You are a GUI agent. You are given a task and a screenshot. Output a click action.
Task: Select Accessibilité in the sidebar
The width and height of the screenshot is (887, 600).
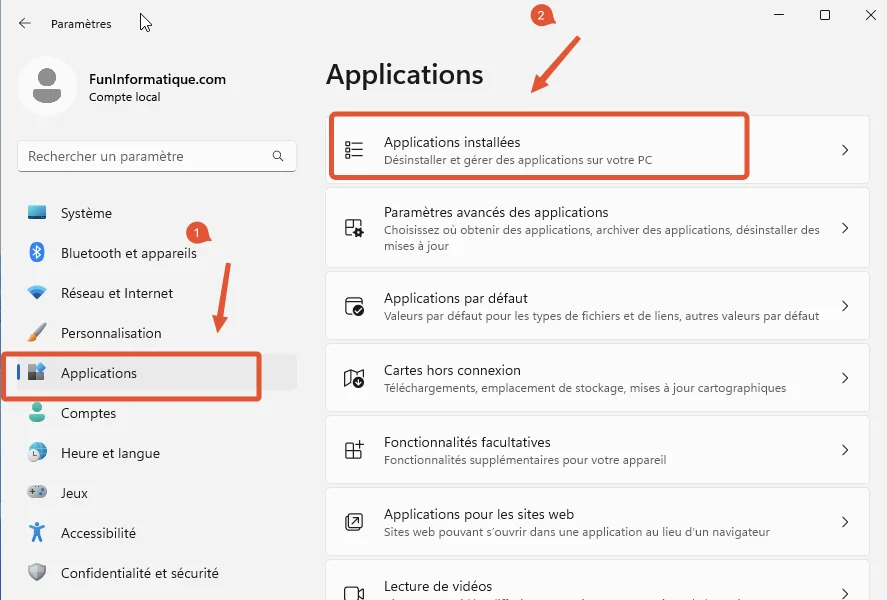99,533
